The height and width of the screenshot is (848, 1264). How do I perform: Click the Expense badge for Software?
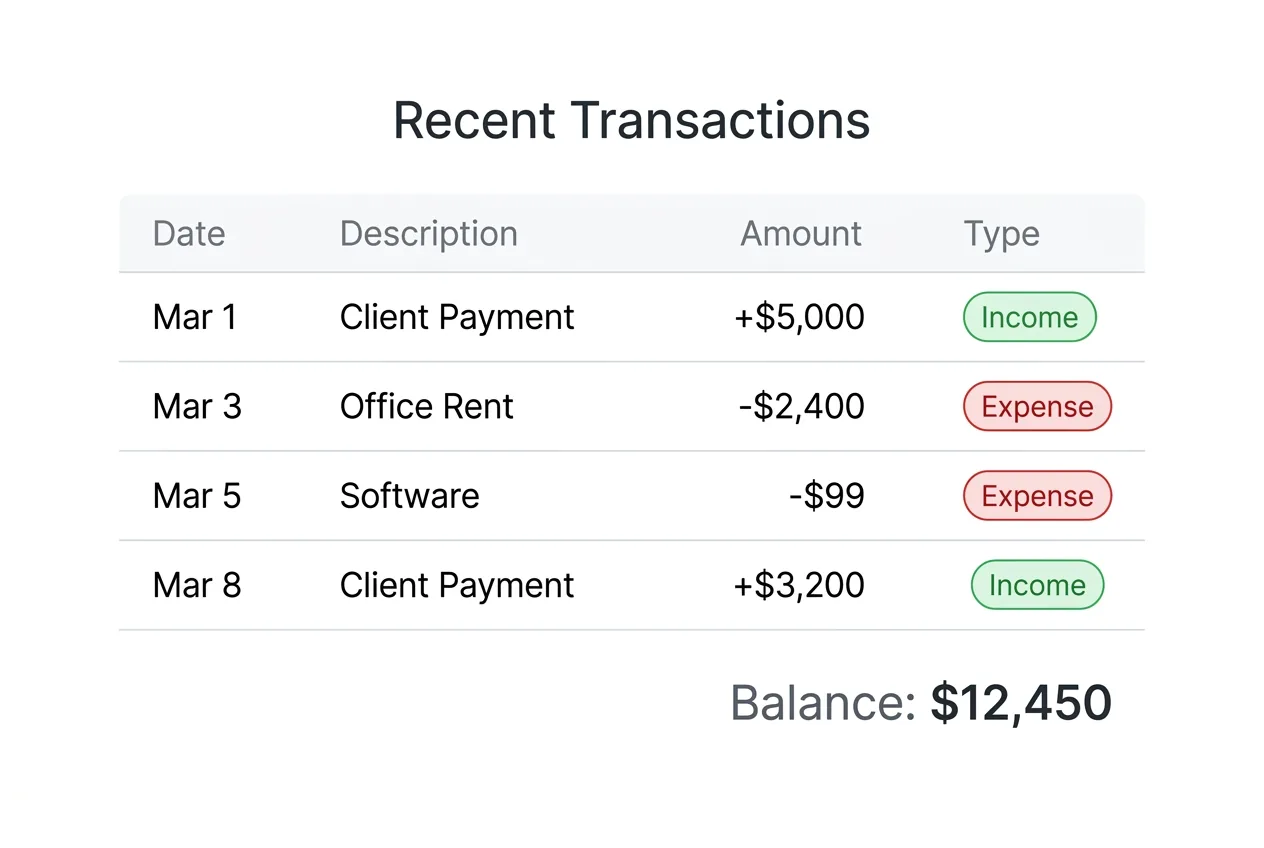tap(1037, 495)
